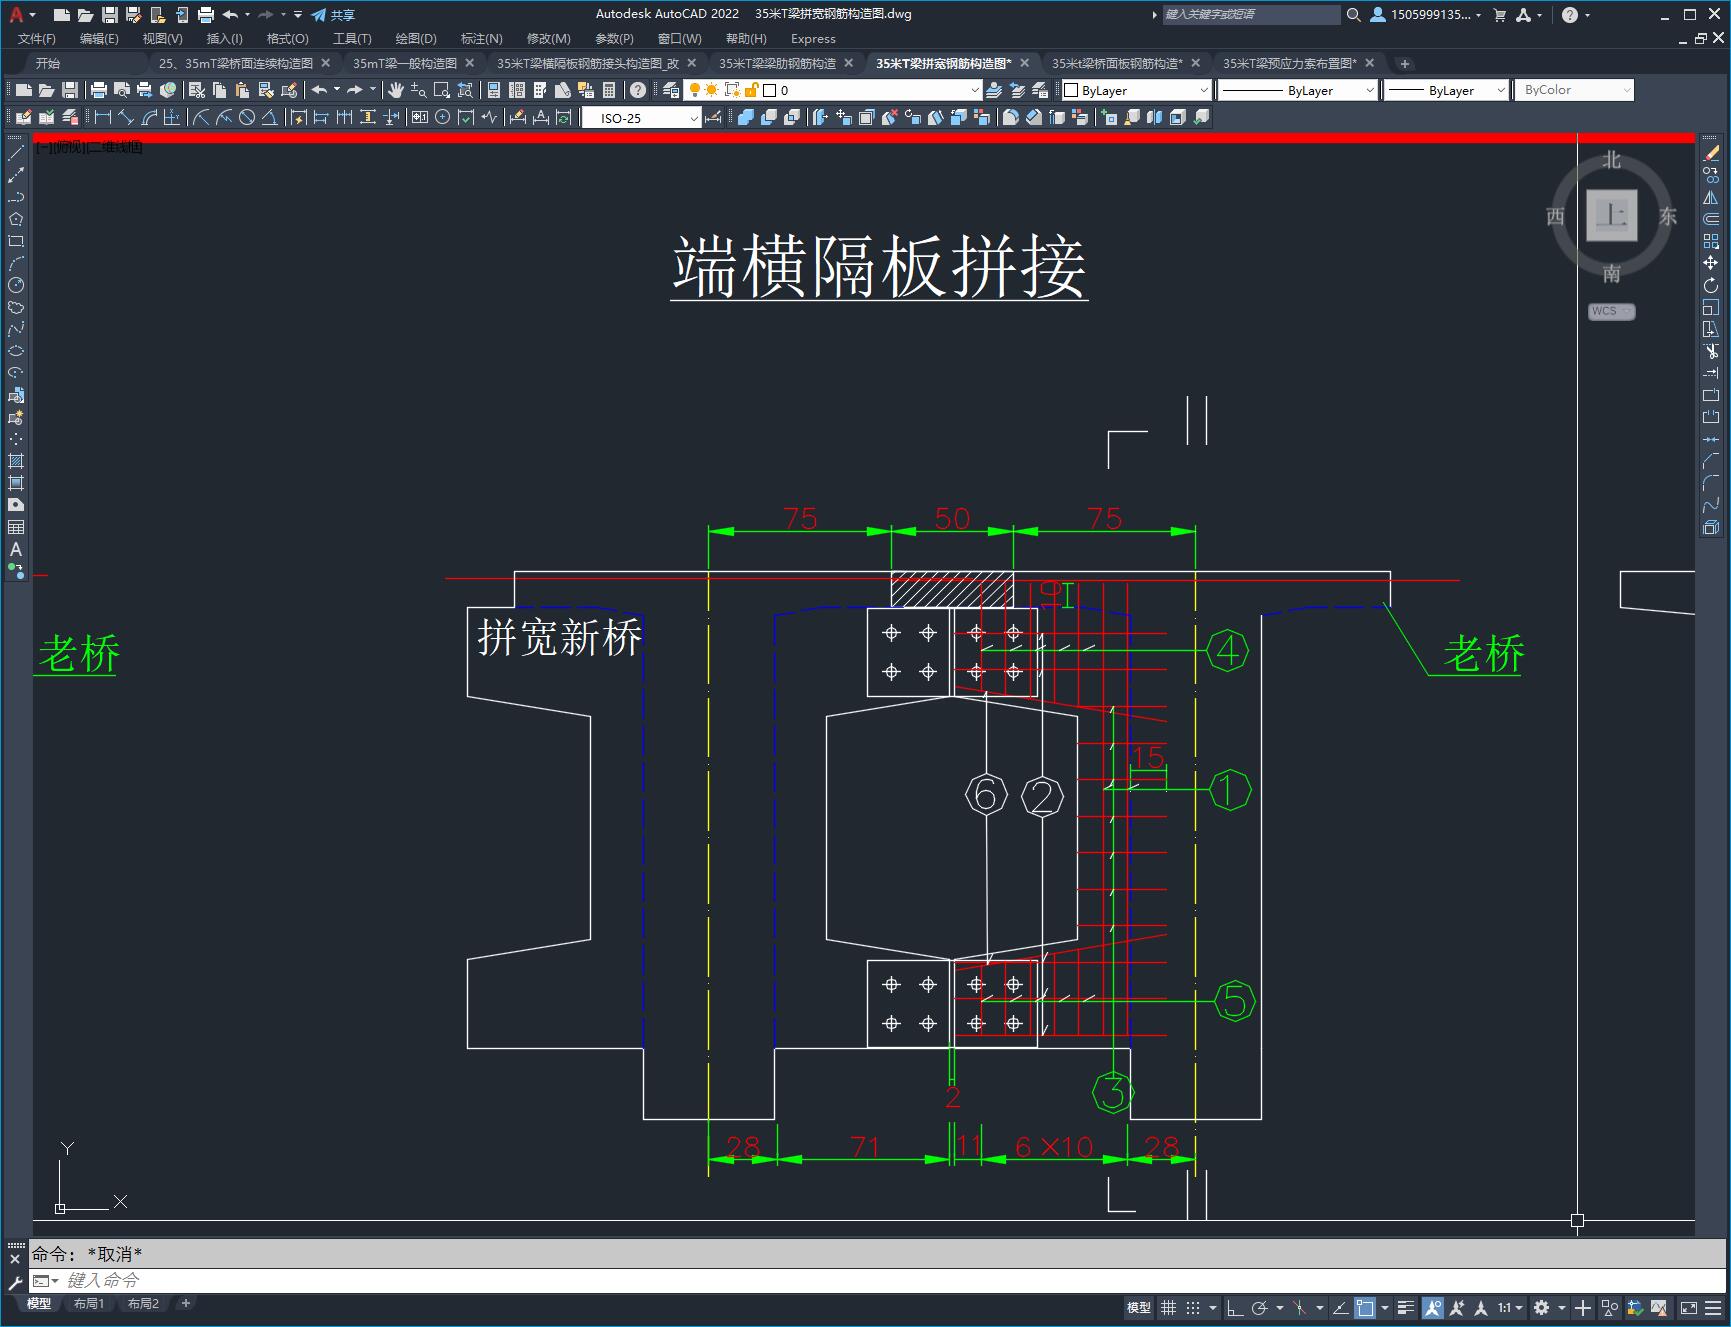Select the Revision Cloud tool
1731x1327 pixels.
(x=16, y=307)
